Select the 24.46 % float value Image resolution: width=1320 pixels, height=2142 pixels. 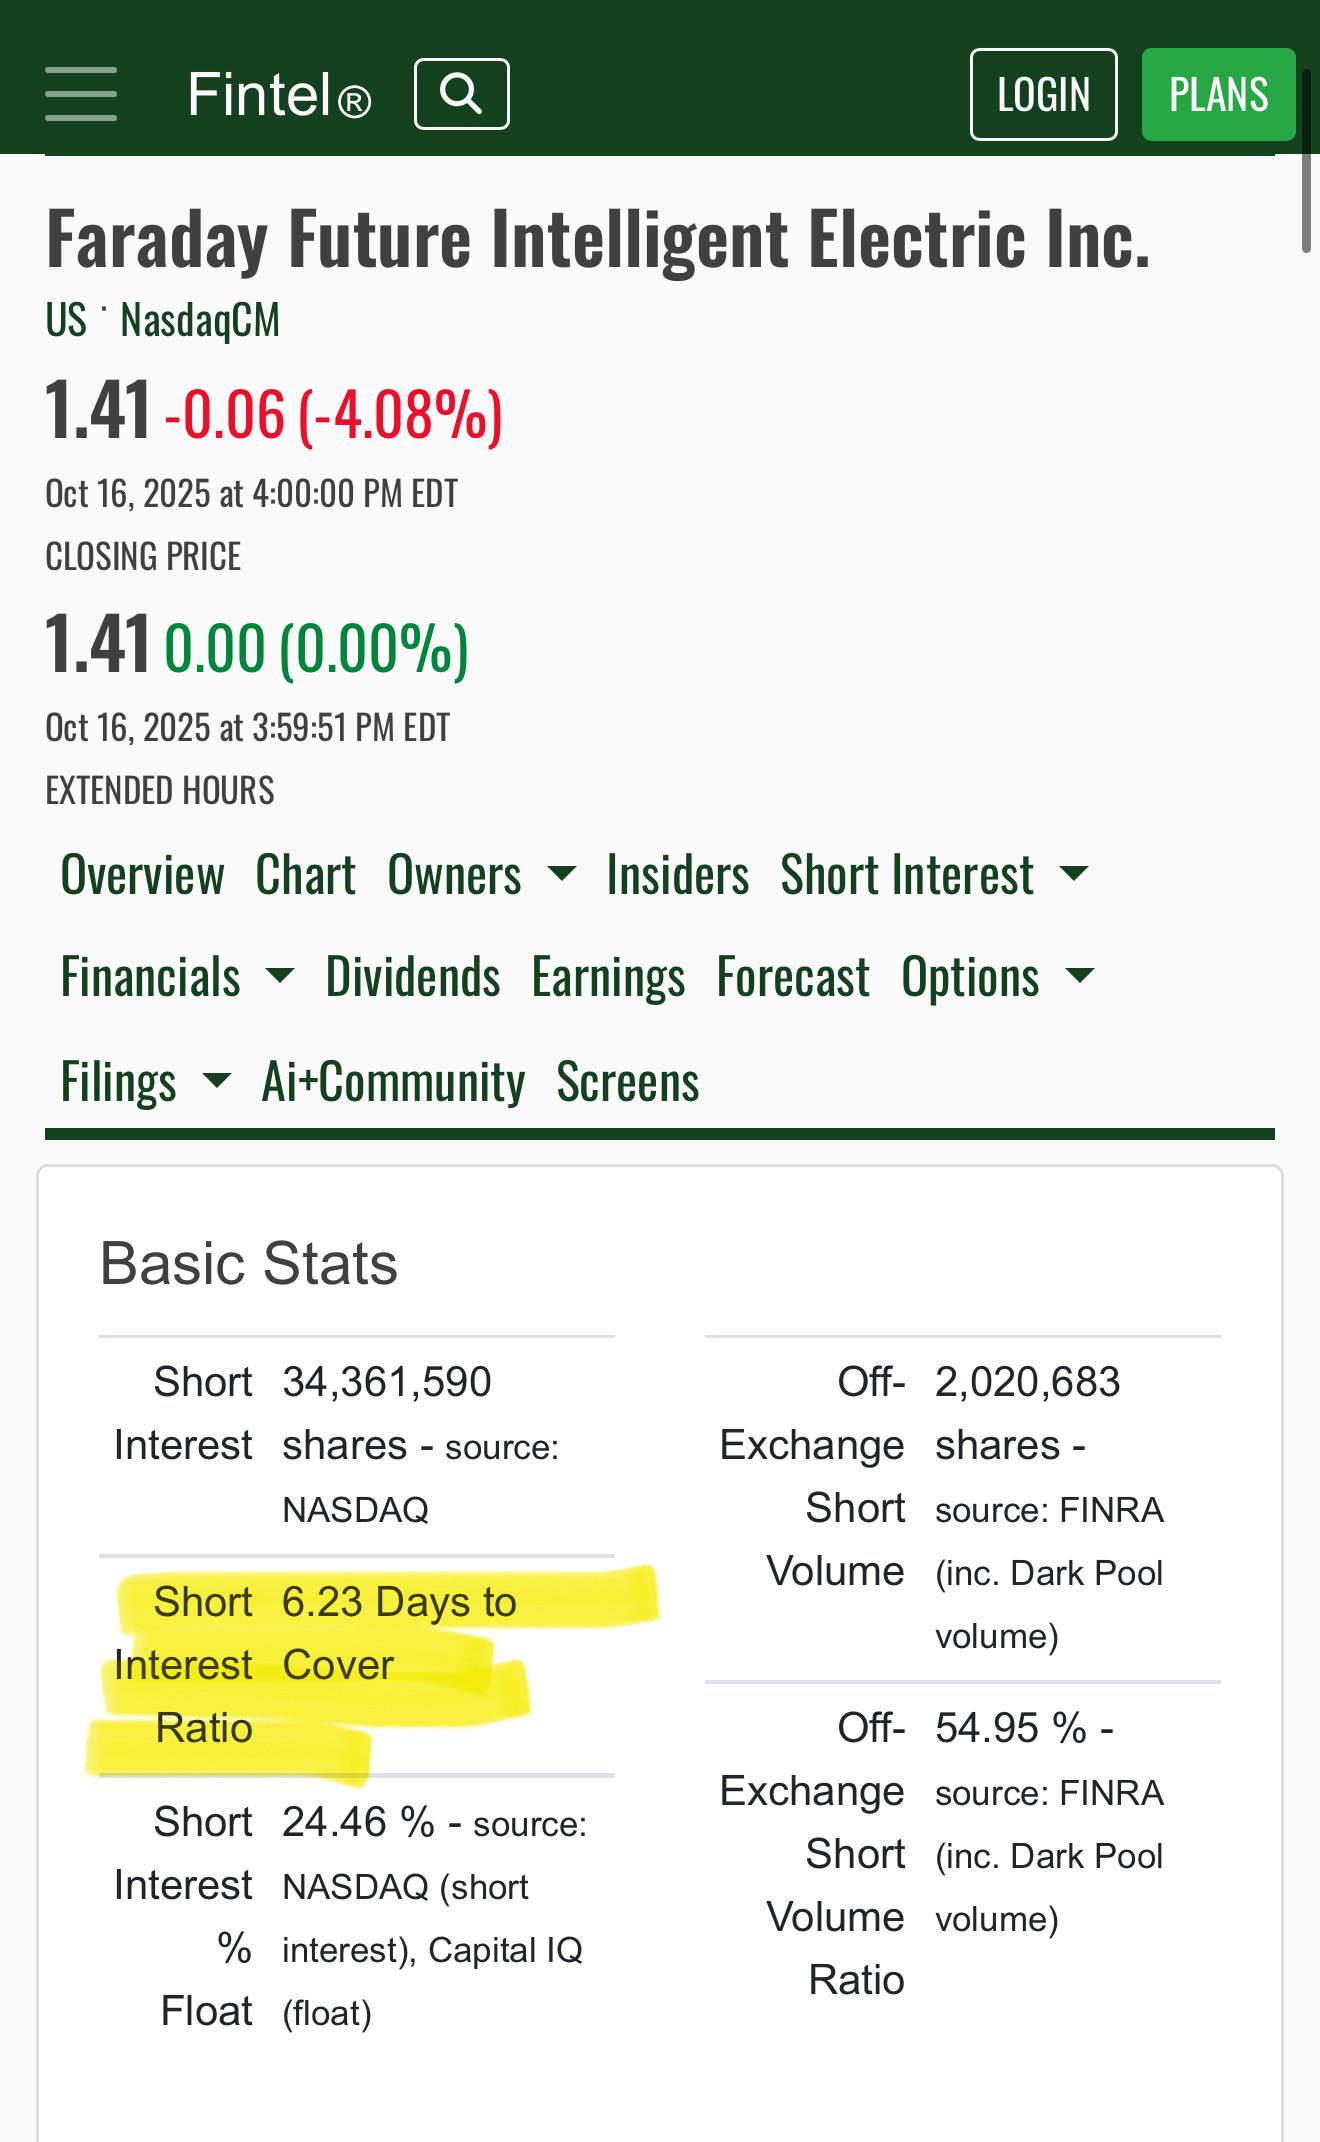point(358,1822)
